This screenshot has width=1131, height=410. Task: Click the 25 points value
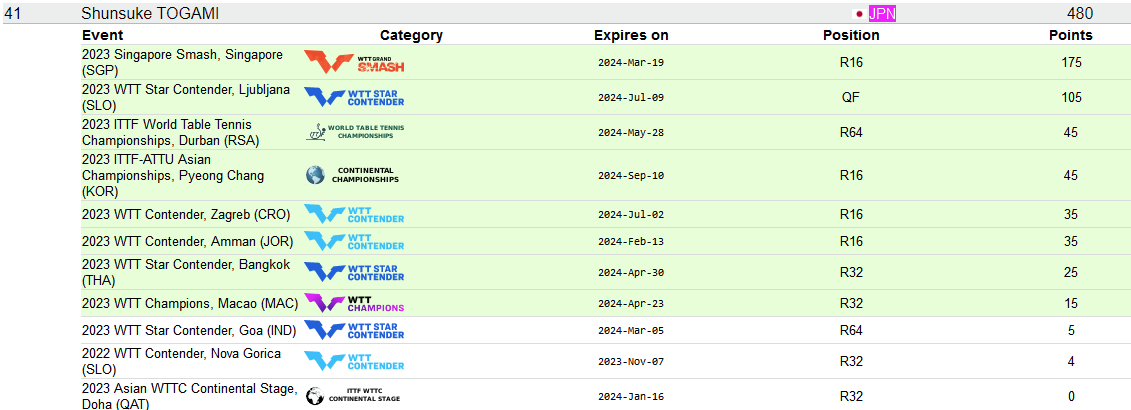(1071, 272)
